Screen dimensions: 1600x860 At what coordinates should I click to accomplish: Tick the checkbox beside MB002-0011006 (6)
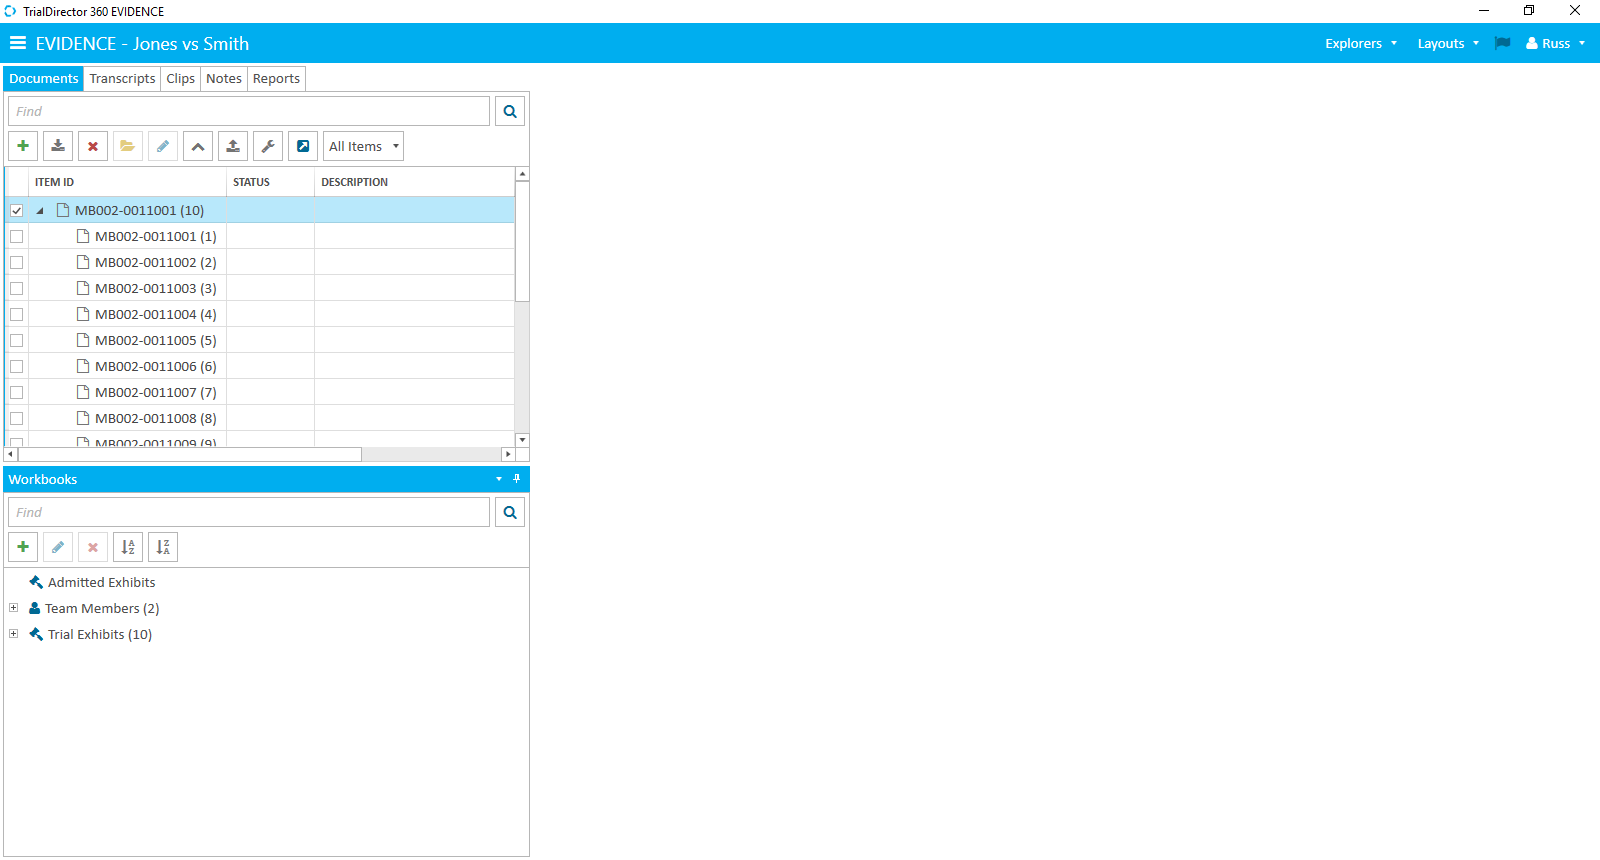(x=17, y=367)
